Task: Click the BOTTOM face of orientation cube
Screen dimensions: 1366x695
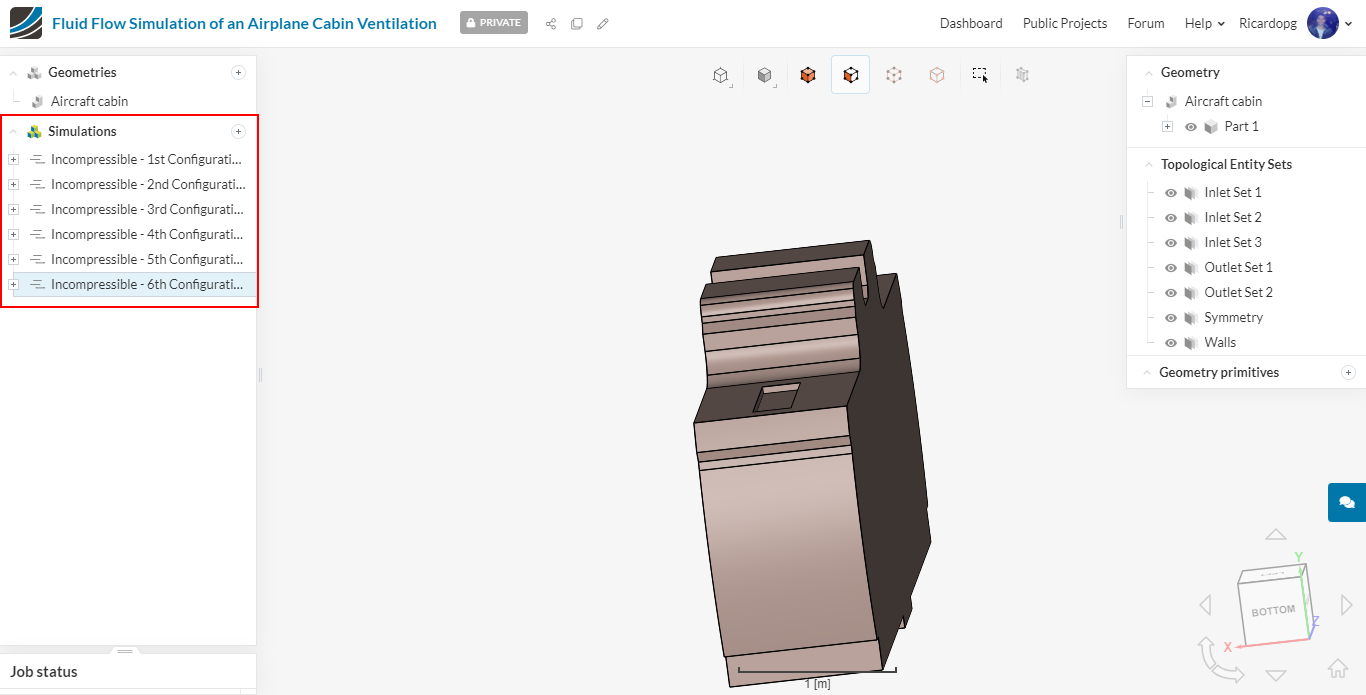Action: click(x=1273, y=611)
